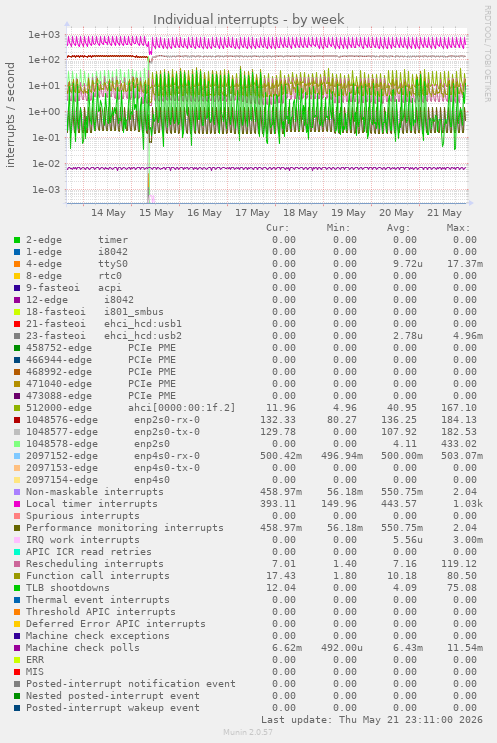The width and height of the screenshot is (497, 743).
Task: Click the dark red enp2s0-rx-0 legend swatch
Action: [17, 420]
